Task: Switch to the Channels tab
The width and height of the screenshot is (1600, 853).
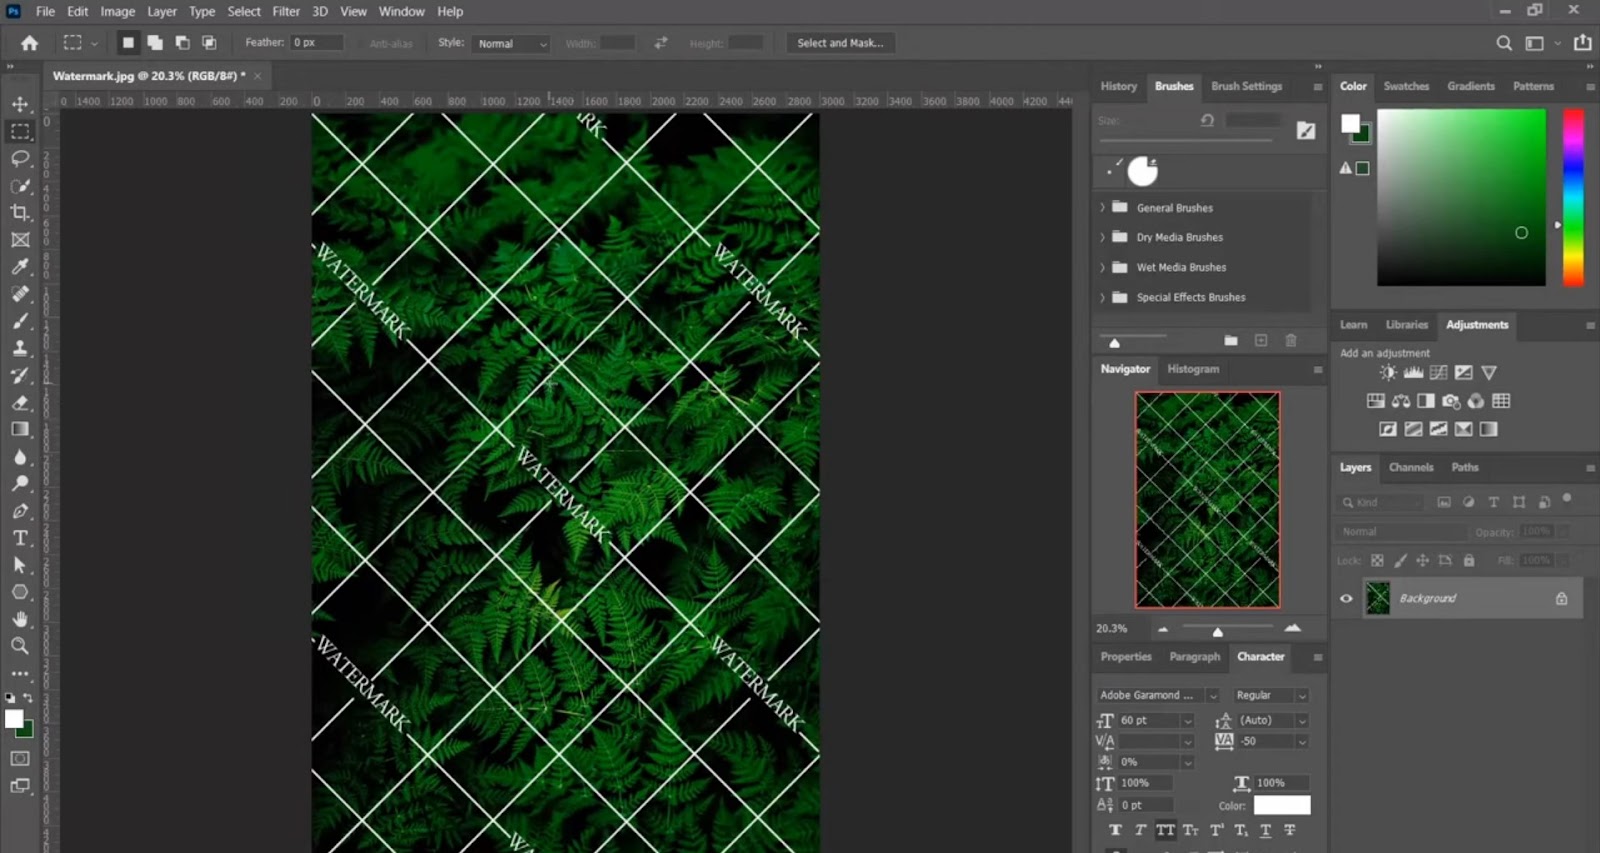Action: 1411,468
